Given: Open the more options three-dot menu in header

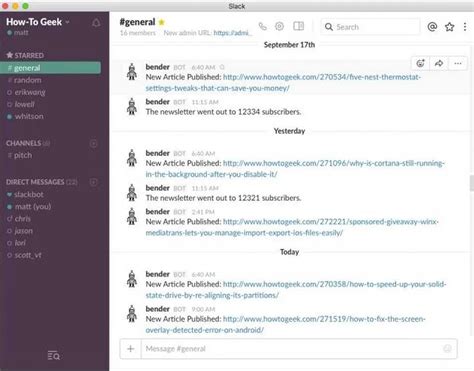Looking at the screenshot, I should [x=465, y=27].
